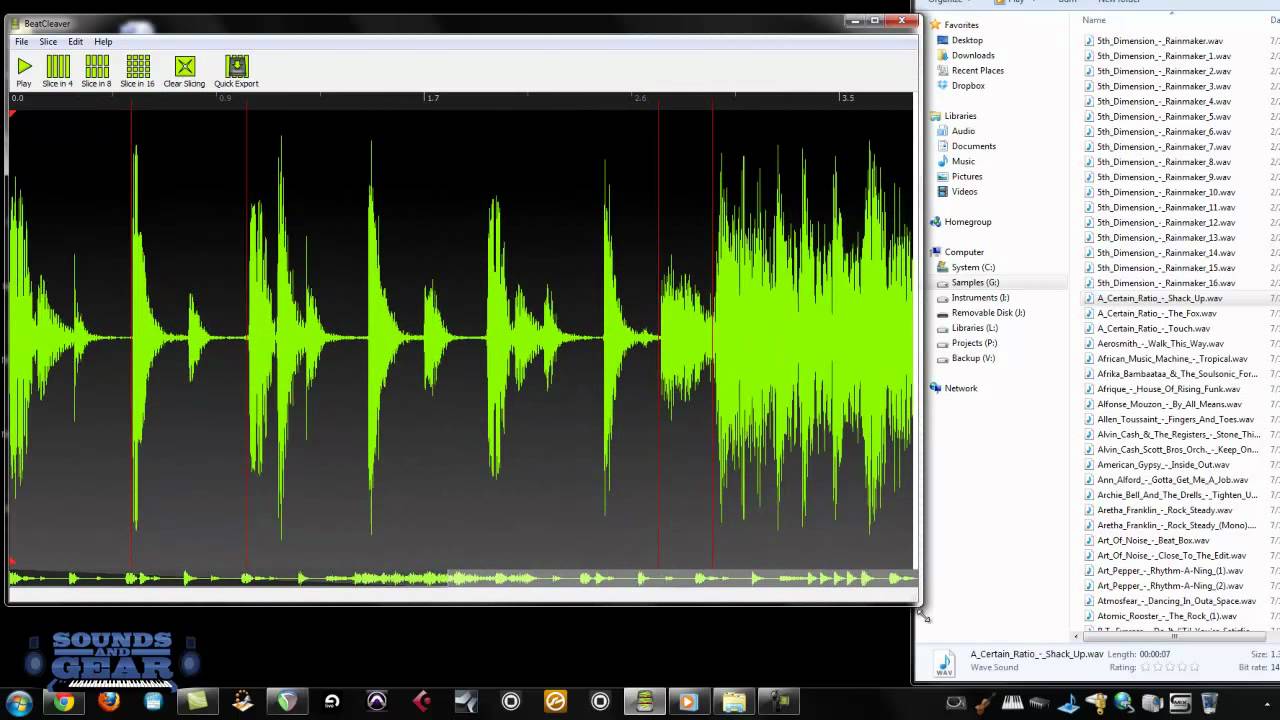Select Art_Of_Noise_-_Beat_Box.wav file
The height and width of the screenshot is (720, 1280).
coord(1153,540)
